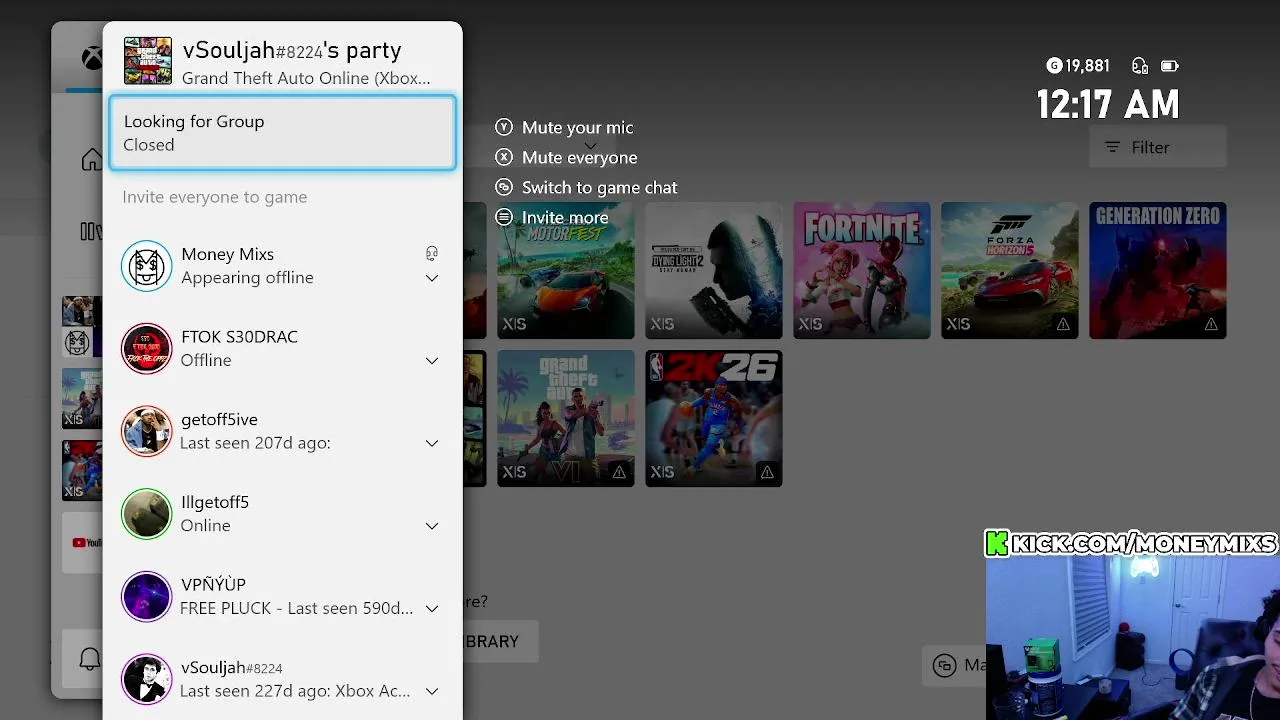1280x720 pixels.
Task: Click 'FREE PLUCK - Last seen 590d...' text
Action: 296,608
